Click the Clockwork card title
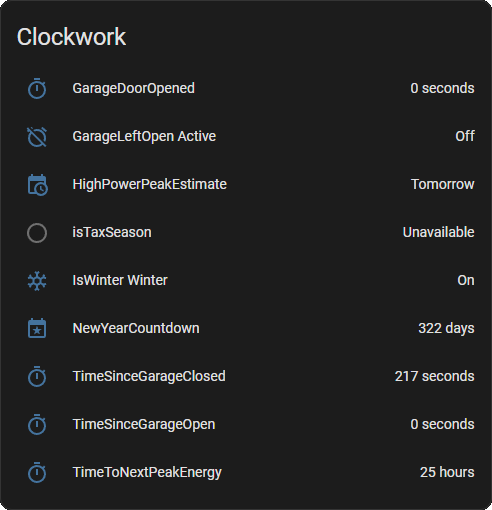 tap(71, 37)
